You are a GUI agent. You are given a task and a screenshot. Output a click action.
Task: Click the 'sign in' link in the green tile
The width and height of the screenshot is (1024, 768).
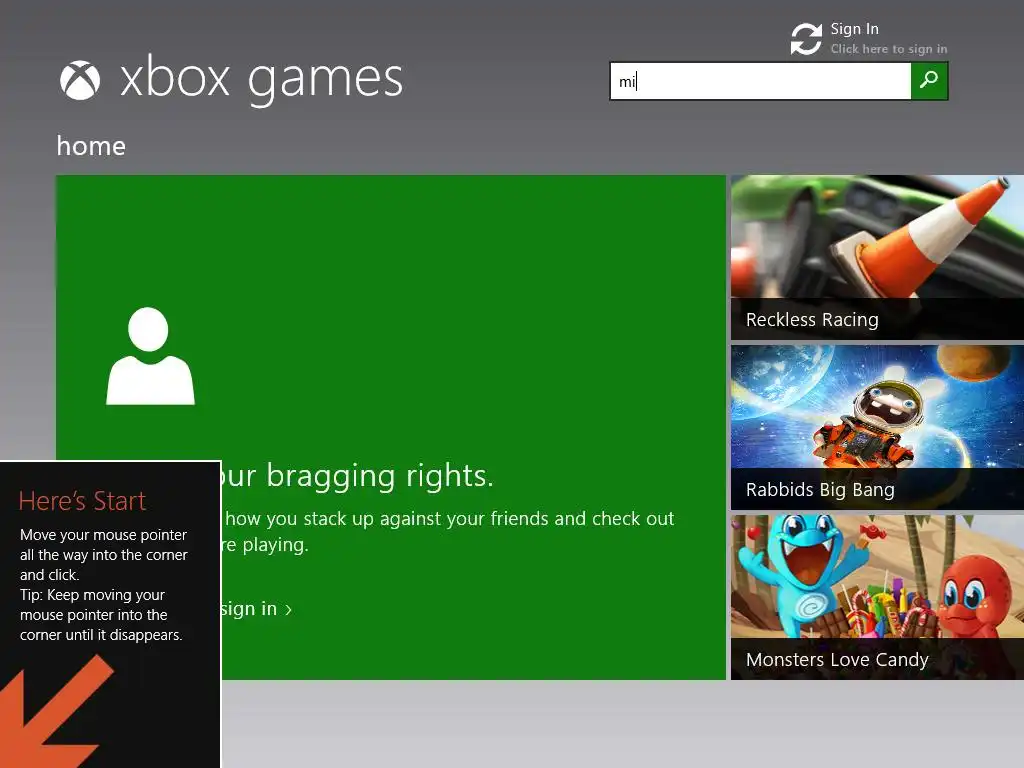pos(249,609)
